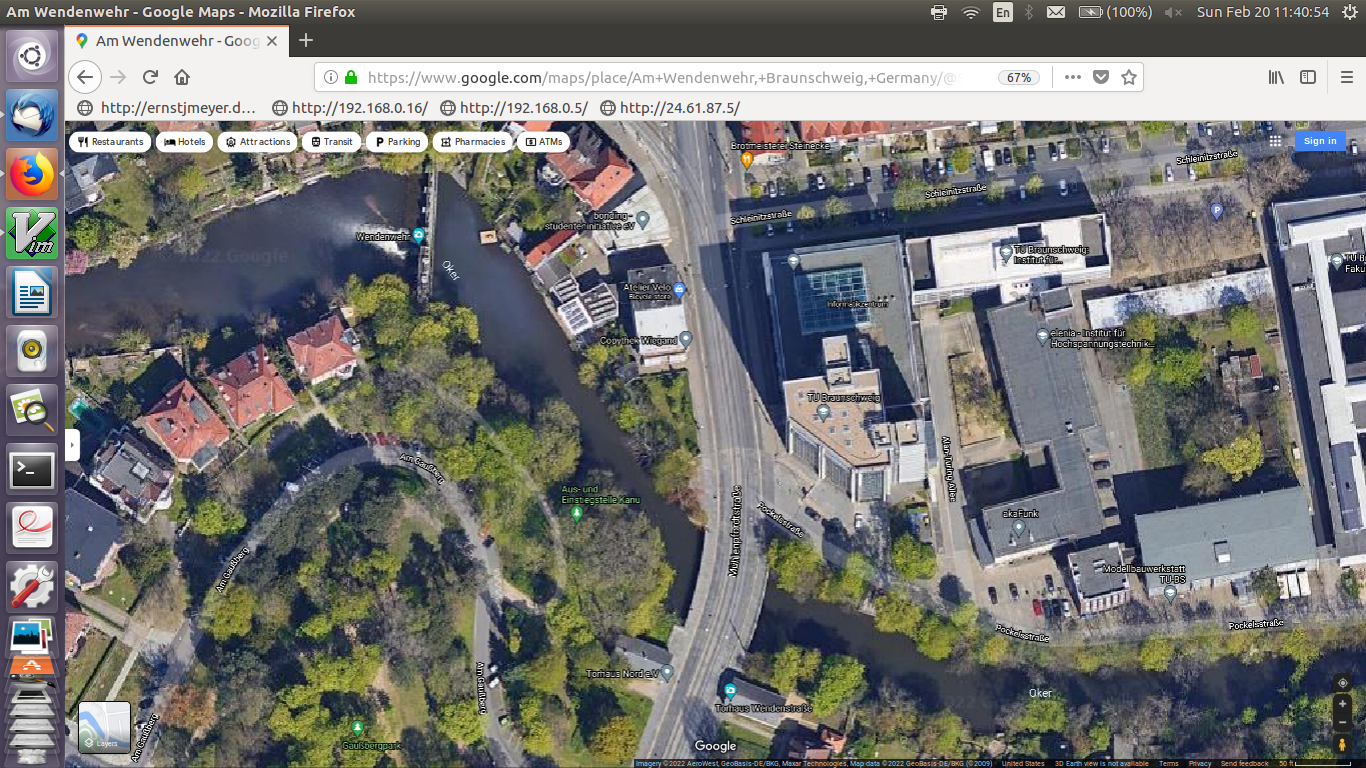Screen dimensions: 1366x768
Task: Toggle the Firefox sidebar view
Action: pyautogui.click(x=1307, y=77)
